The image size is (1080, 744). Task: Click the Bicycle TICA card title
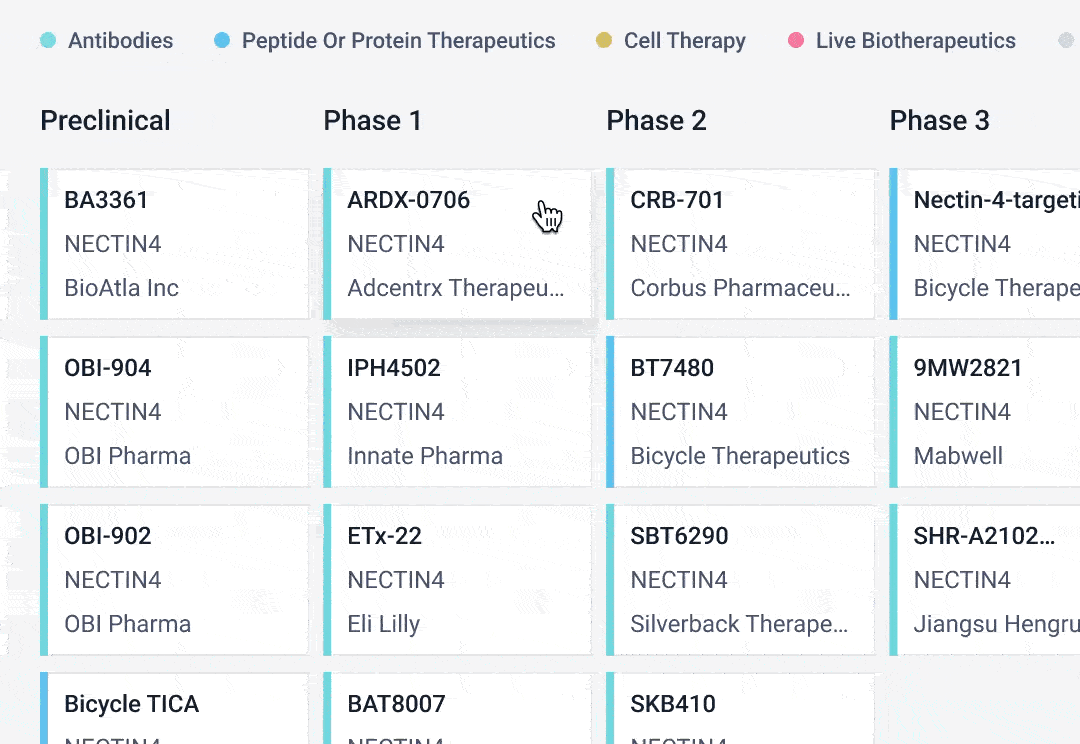(x=132, y=704)
